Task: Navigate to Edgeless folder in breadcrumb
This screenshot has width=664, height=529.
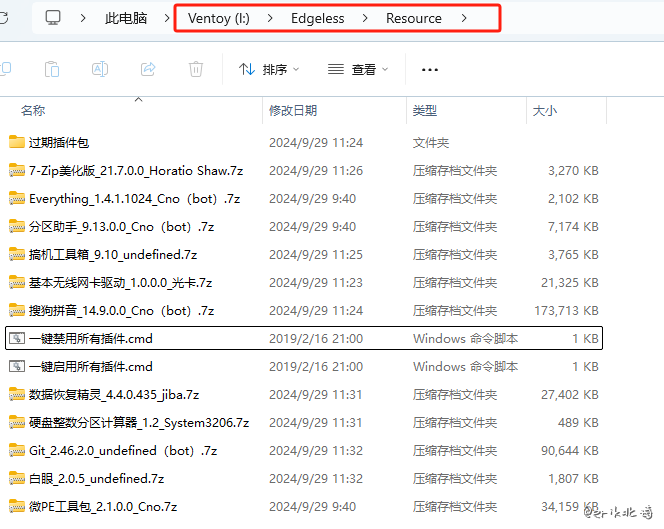Action: (320, 18)
